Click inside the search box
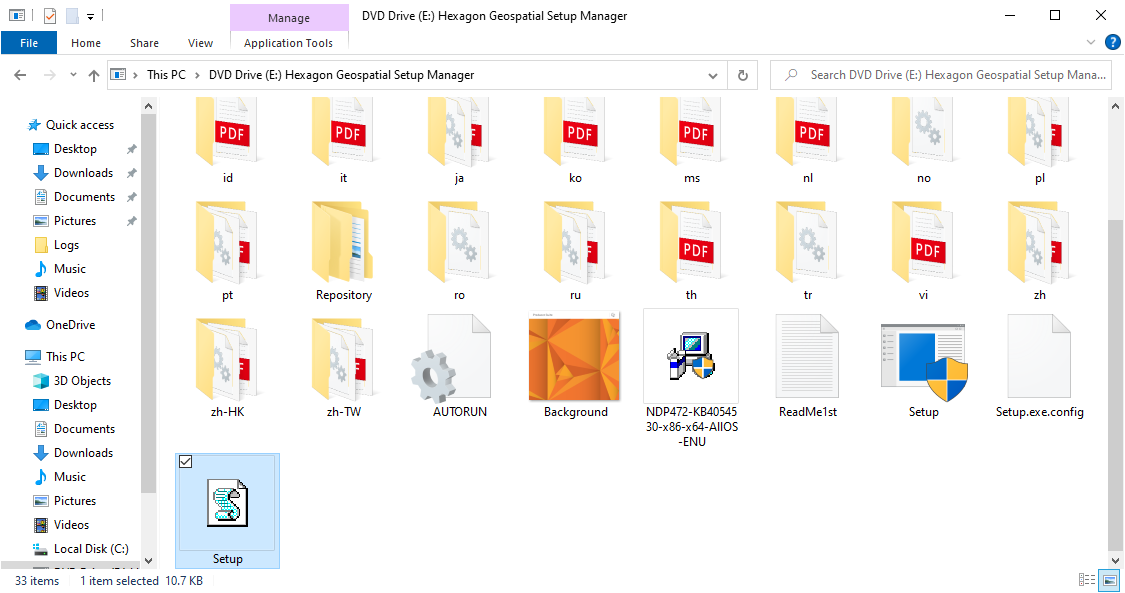This screenshot has height=593, width=1125. [x=940, y=74]
